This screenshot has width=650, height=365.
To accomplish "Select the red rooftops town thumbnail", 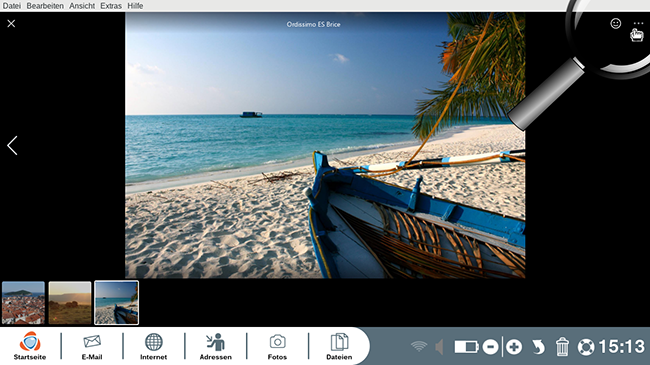I will tap(23, 303).
